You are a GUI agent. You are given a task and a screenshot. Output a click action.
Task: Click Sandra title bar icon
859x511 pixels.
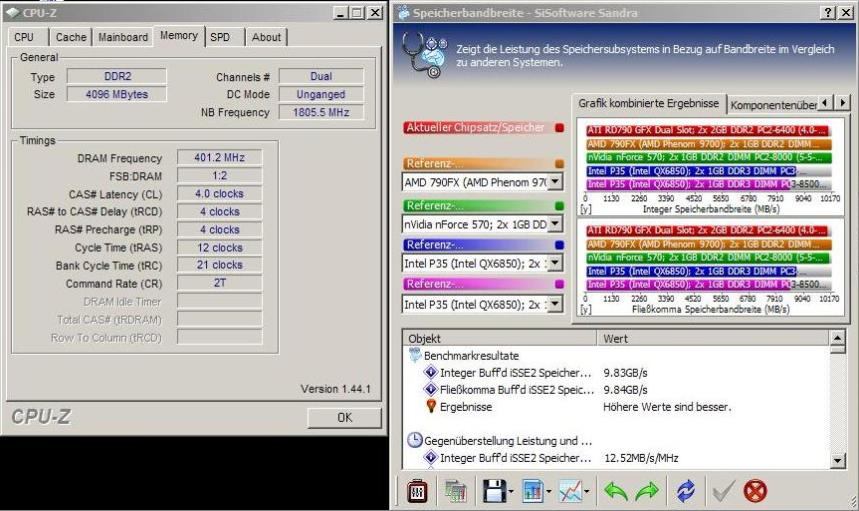coord(404,12)
